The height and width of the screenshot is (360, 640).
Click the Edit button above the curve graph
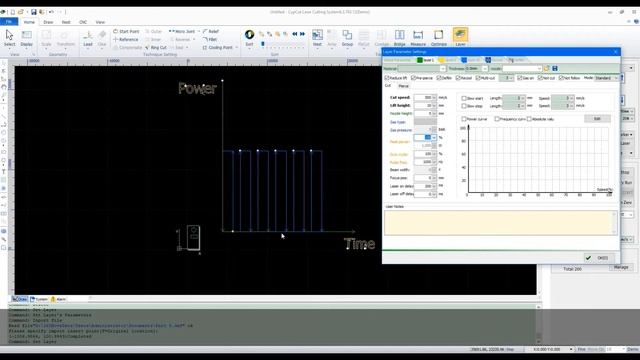pyautogui.click(x=597, y=119)
